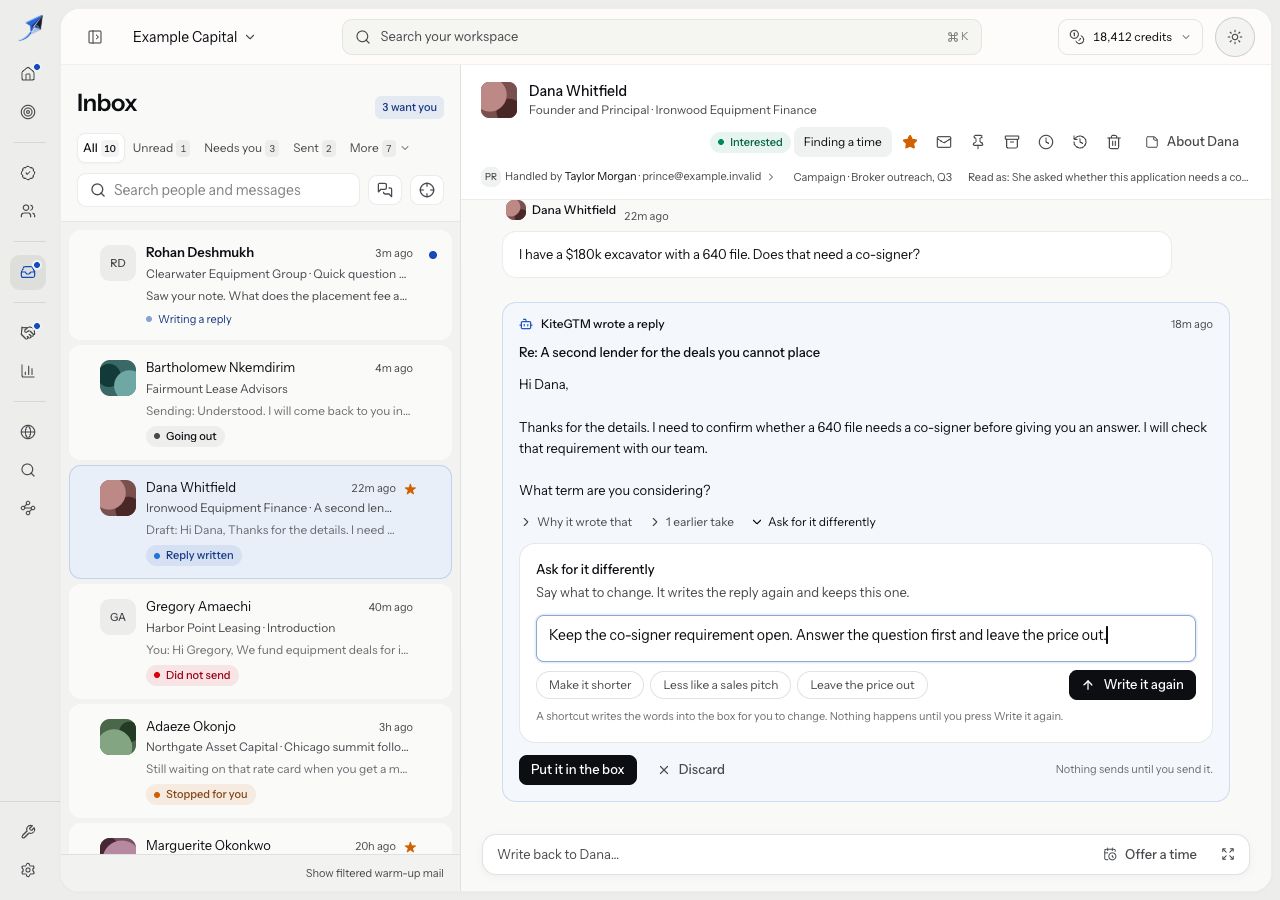Screen dimensions: 1280x900
Task: Switch to the Needs you tab
Action: [x=241, y=148]
